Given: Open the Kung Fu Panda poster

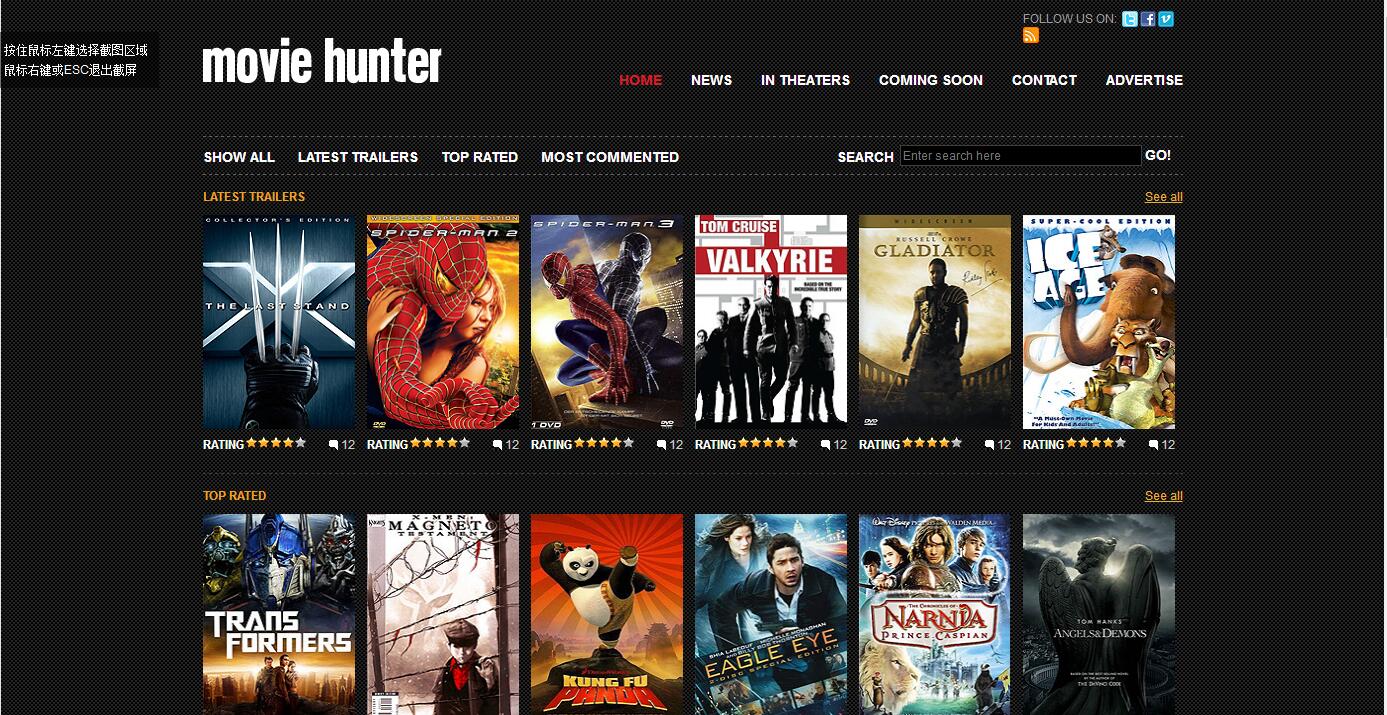Looking at the screenshot, I should (607, 614).
